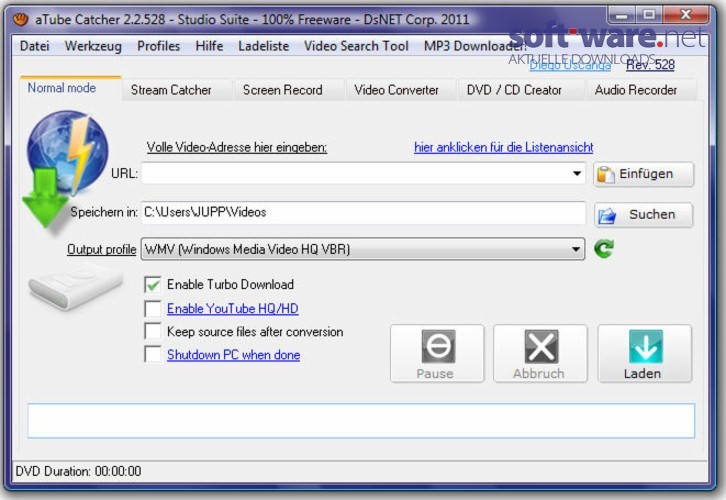Click the empty download status list box
Screen dimensions: 726x500
point(361,420)
